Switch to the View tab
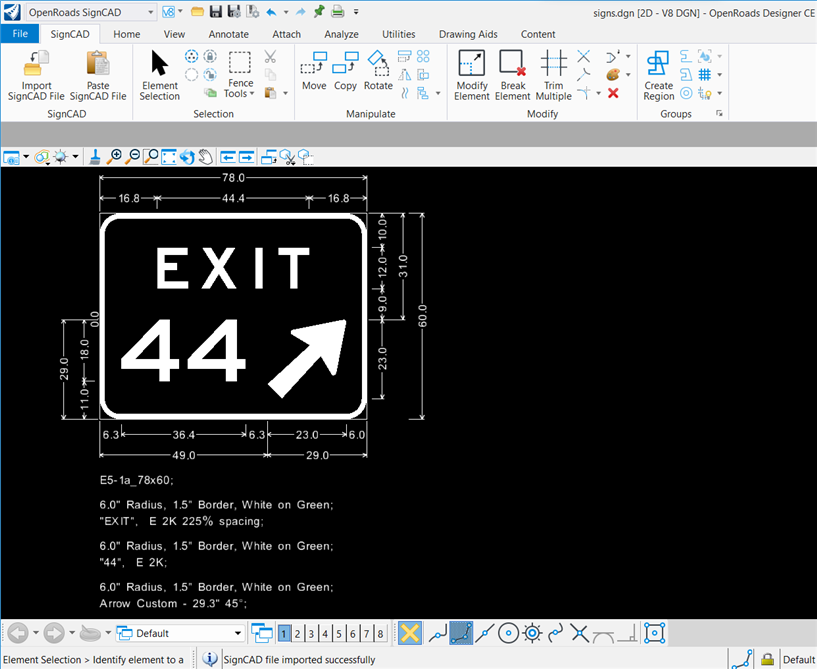Screen dimensions: 817x669 (174, 34)
